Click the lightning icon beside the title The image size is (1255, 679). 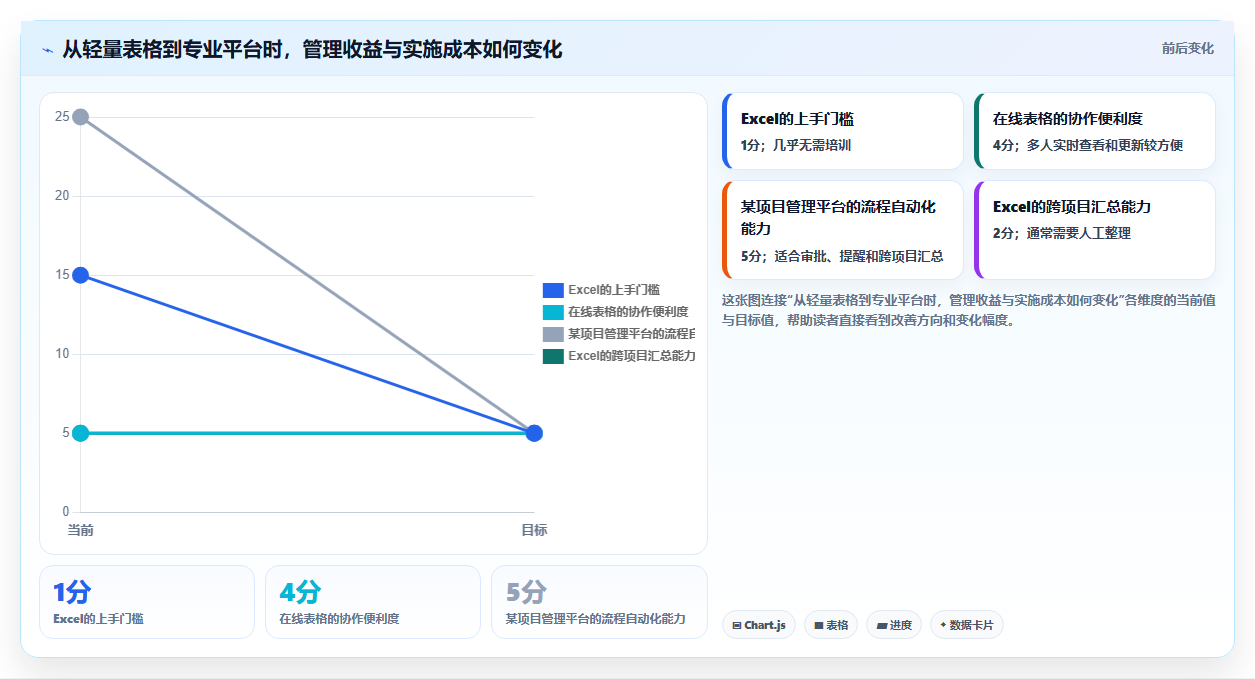48,49
